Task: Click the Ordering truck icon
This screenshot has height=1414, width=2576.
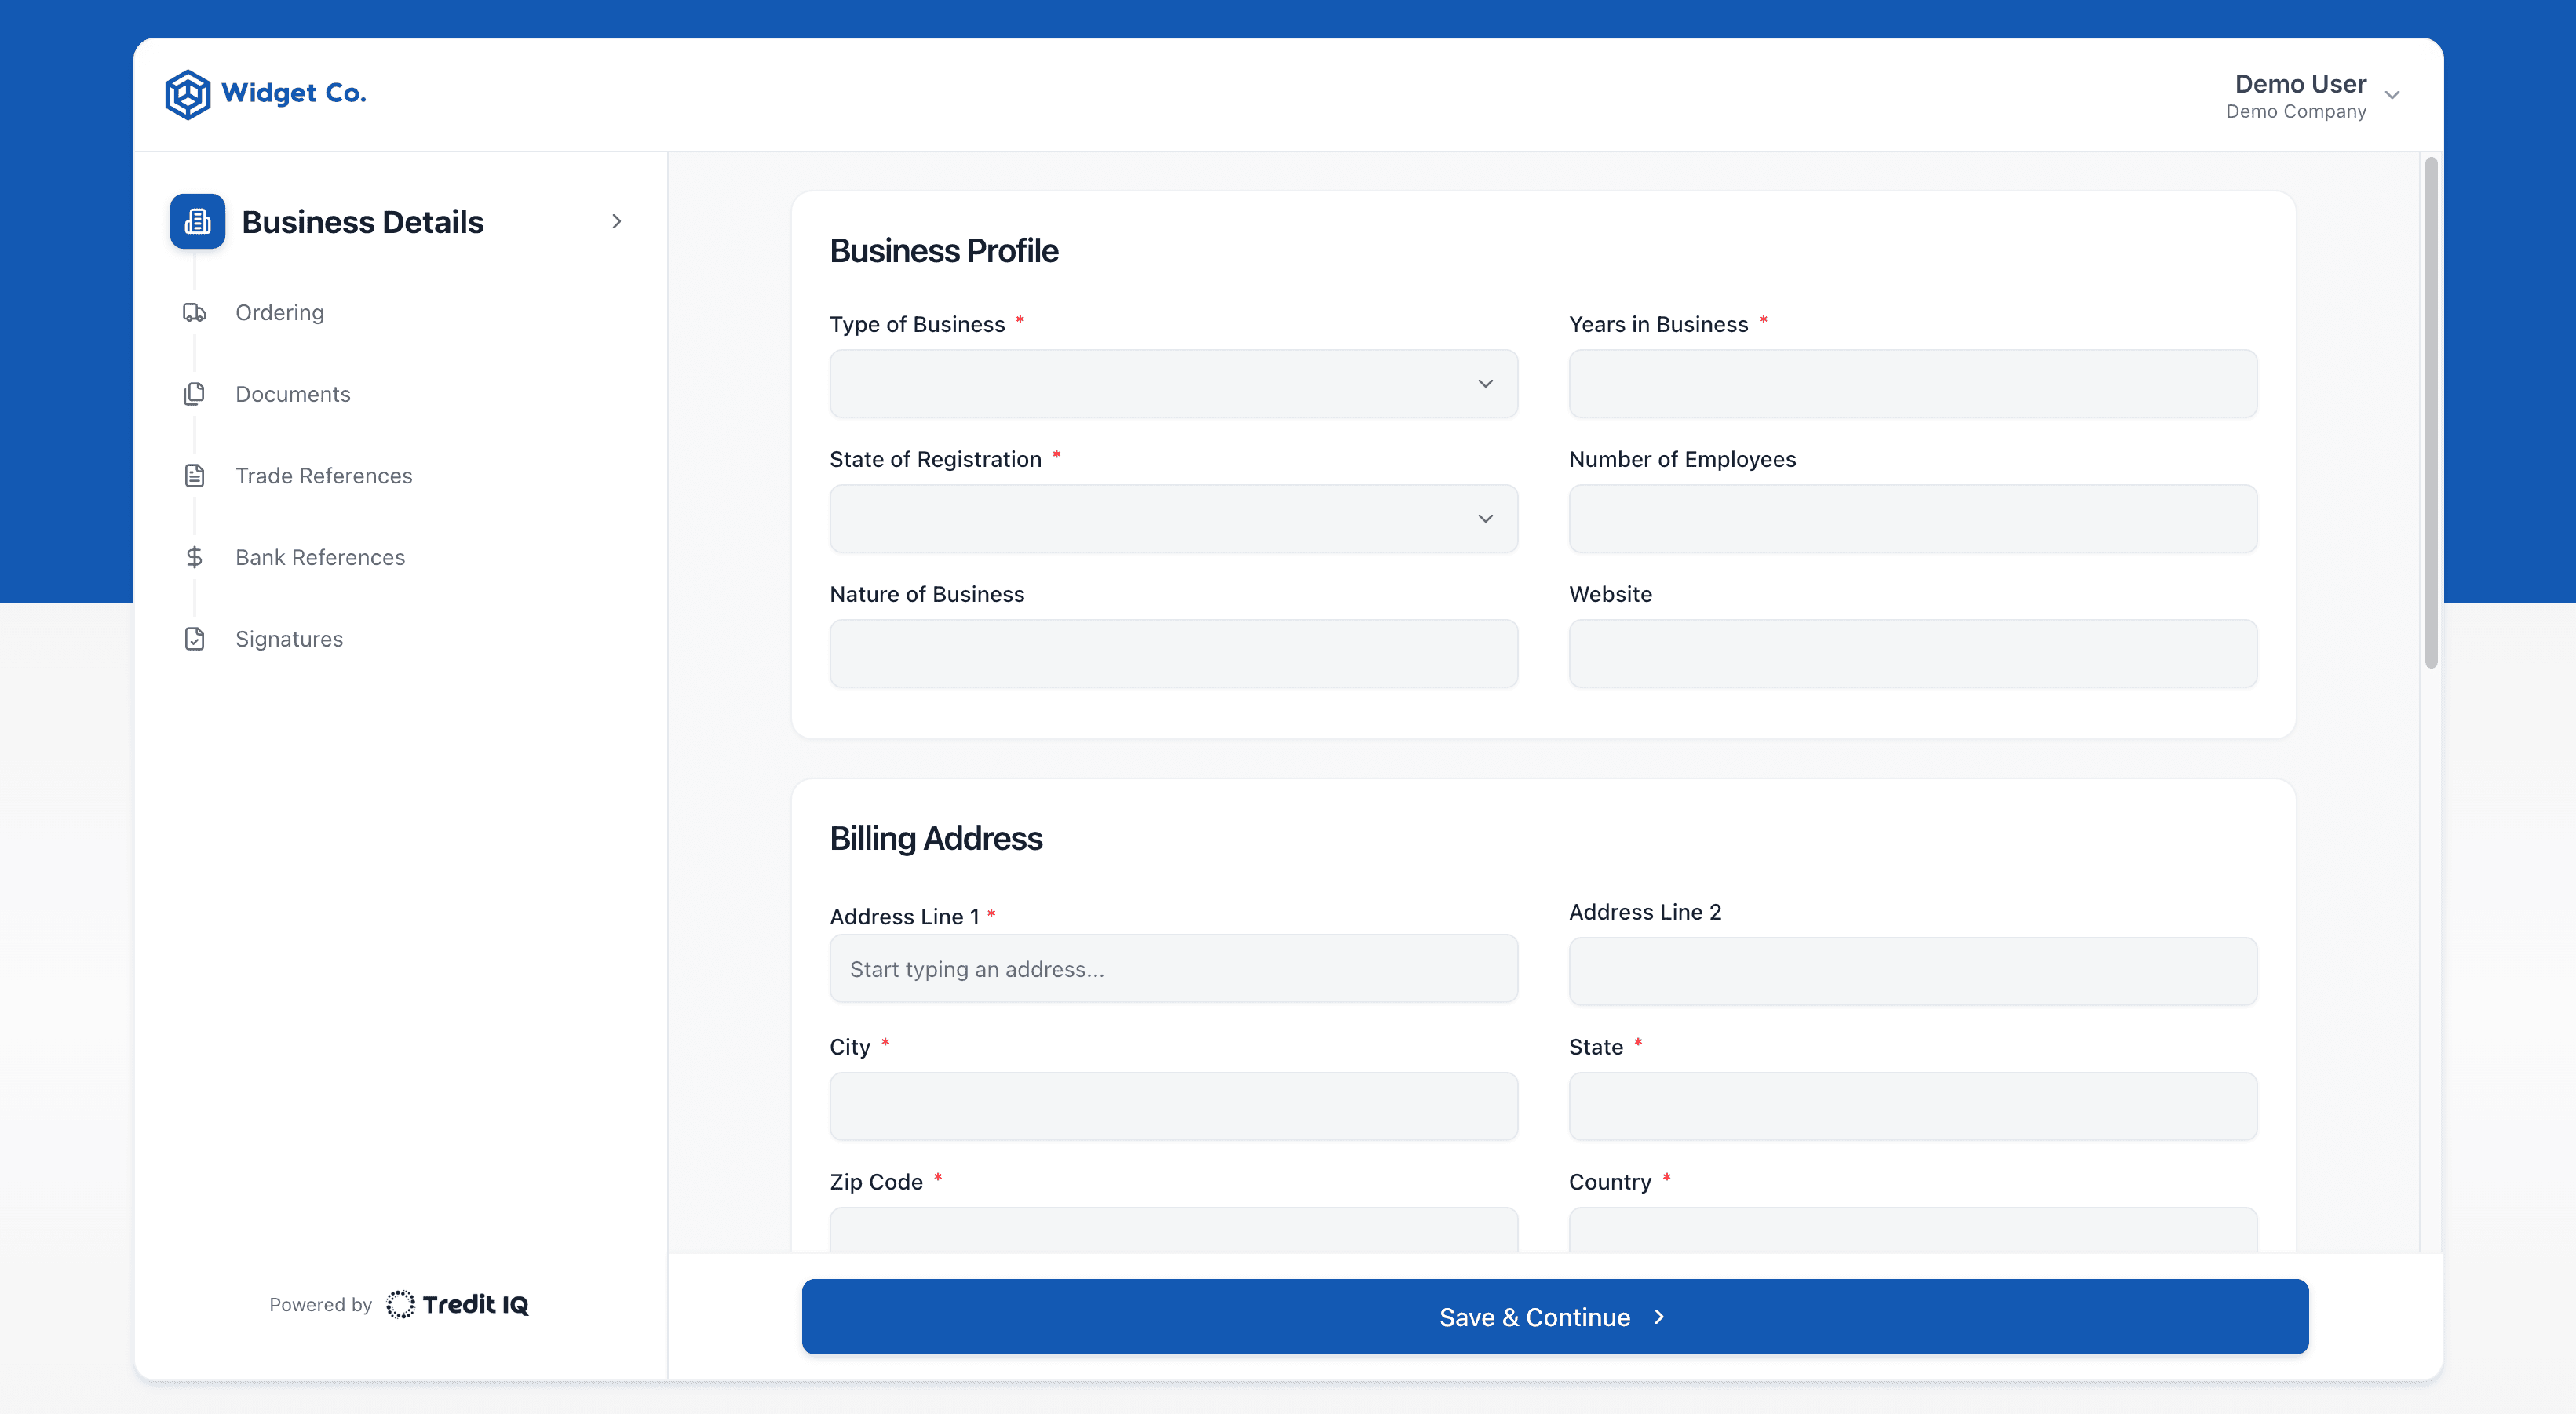Action: coord(194,312)
